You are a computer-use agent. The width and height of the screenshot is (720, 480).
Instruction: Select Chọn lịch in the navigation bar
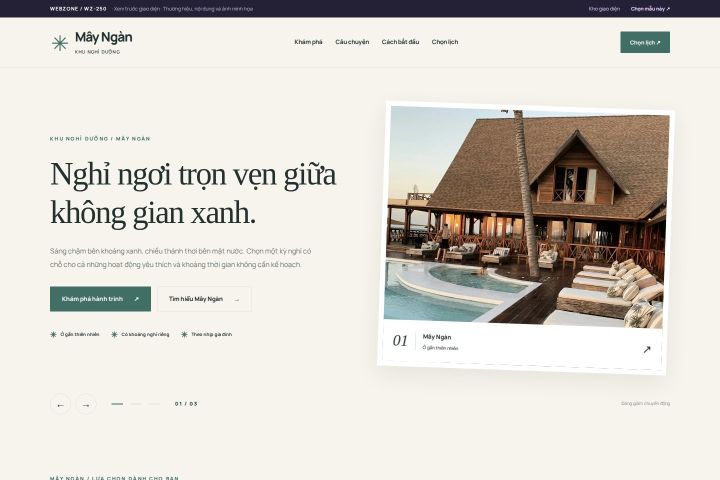pos(444,42)
